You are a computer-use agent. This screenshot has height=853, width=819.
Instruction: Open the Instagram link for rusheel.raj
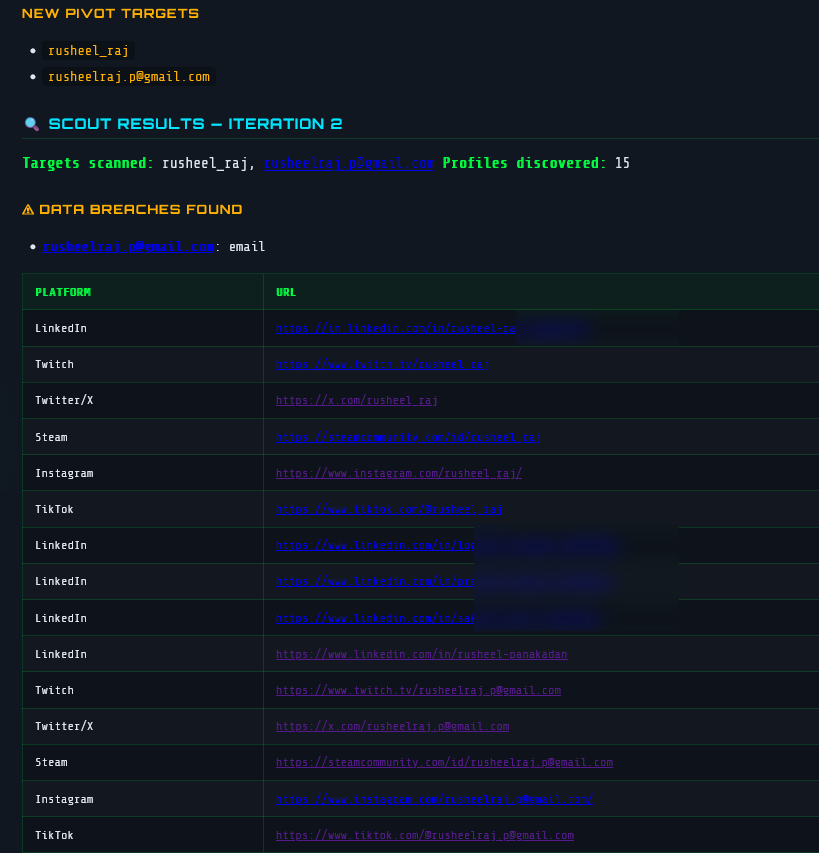tap(398, 473)
